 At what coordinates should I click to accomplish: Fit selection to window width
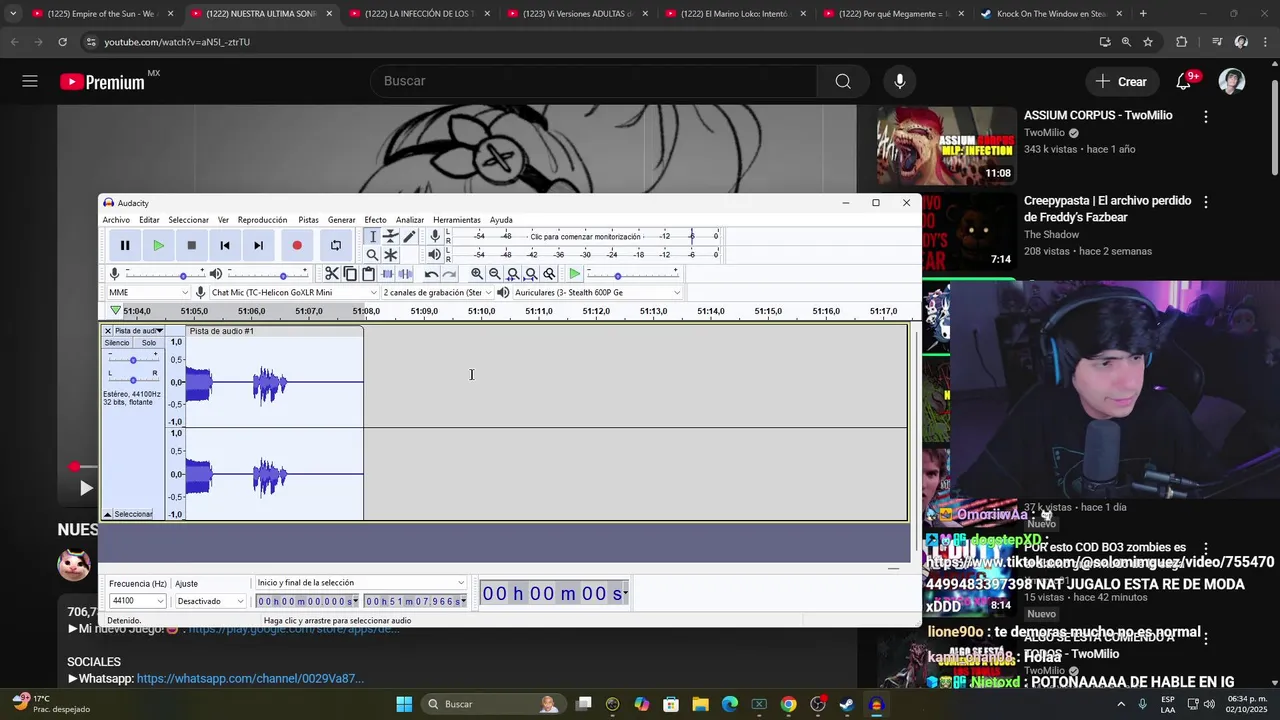(513, 274)
